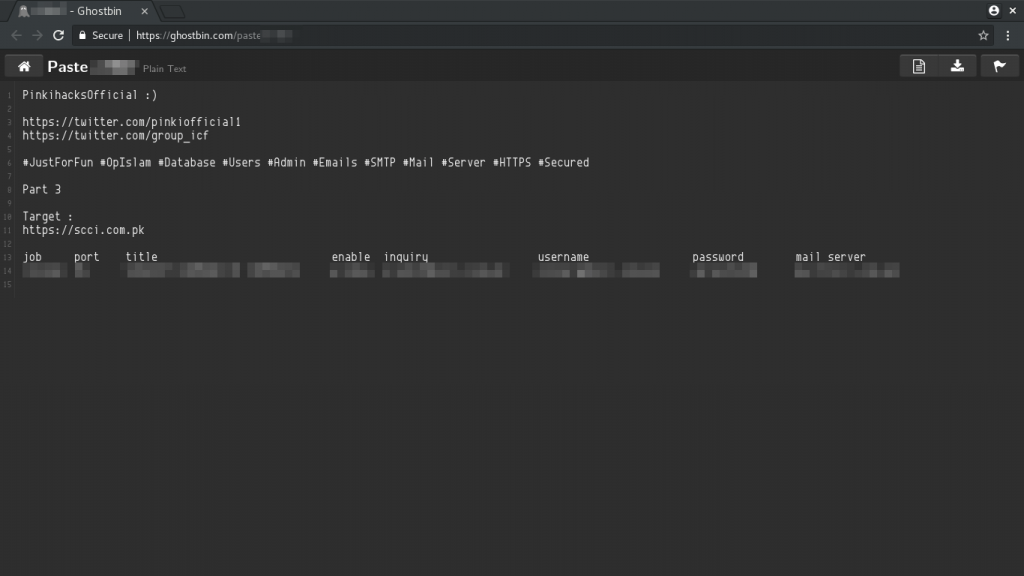Viewport: 1024px width, 576px height.
Task: Click the mail server column header
Action: (830, 257)
